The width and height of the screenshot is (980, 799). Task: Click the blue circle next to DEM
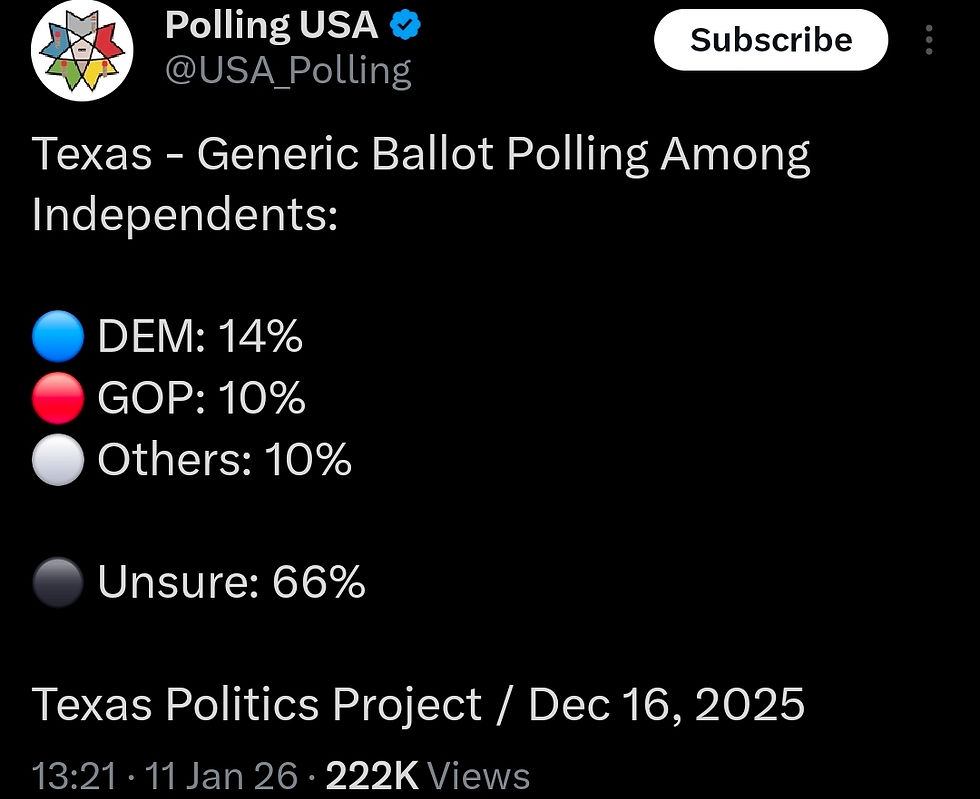(57, 337)
